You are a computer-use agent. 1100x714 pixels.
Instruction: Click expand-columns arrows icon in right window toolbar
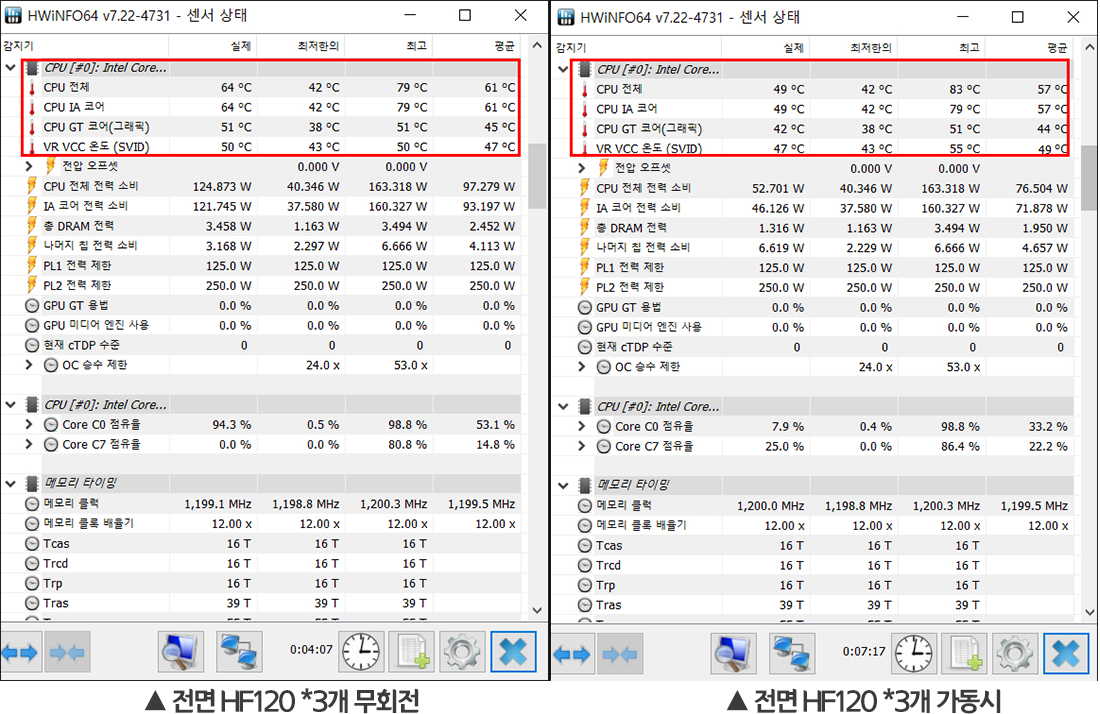coord(572,654)
